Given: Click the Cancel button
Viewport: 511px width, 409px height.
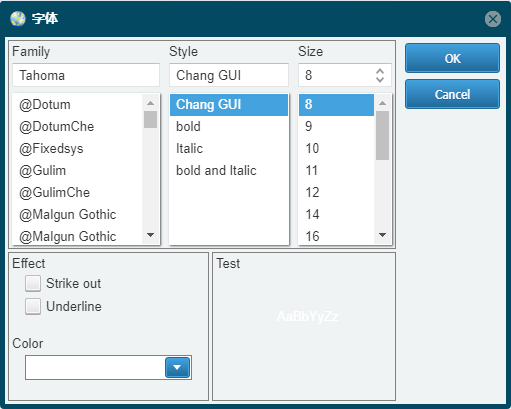Looking at the screenshot, I should point(452,94).
